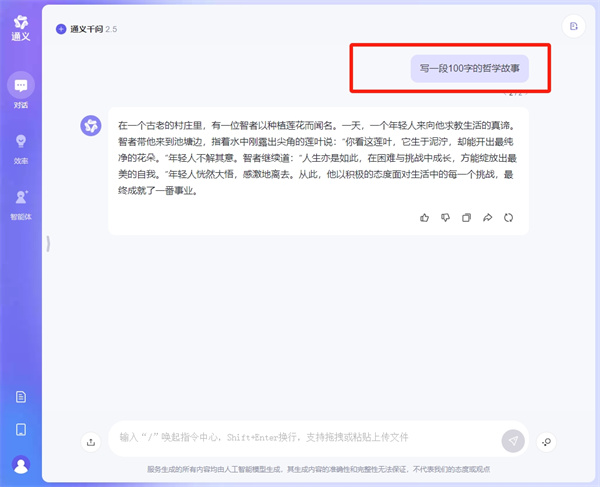Like the response with thumbs up
Image resolution: width=600 pixels, height=487 pixels.
pos(425,217)
